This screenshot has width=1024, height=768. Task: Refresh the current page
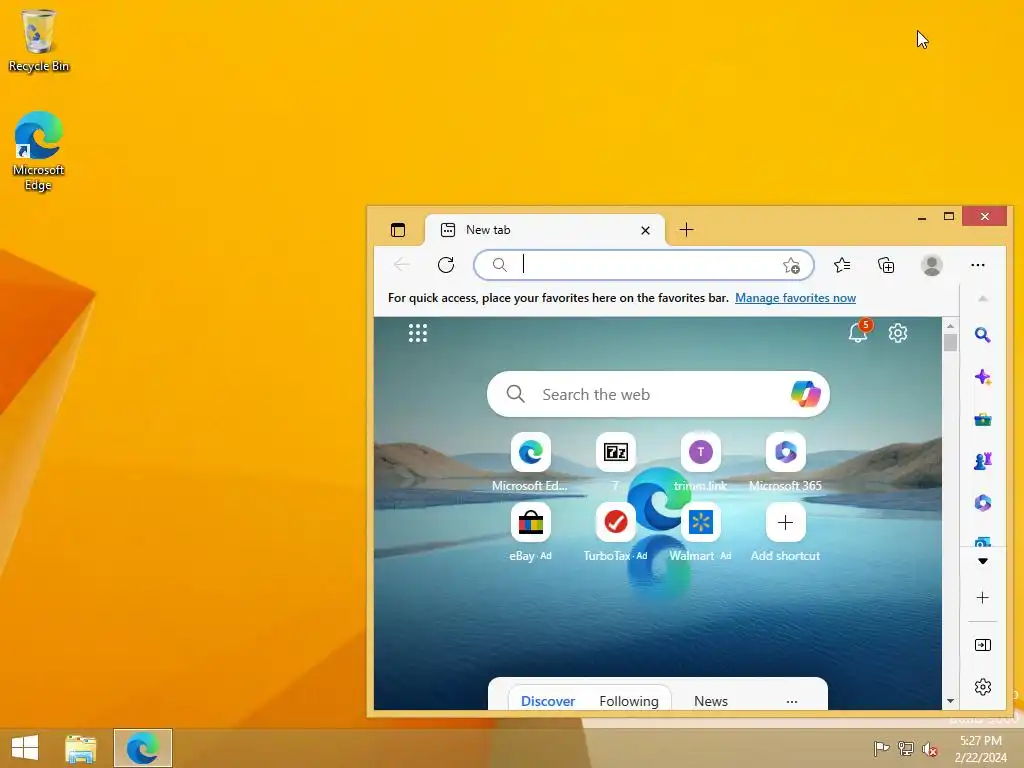(446, 264)
